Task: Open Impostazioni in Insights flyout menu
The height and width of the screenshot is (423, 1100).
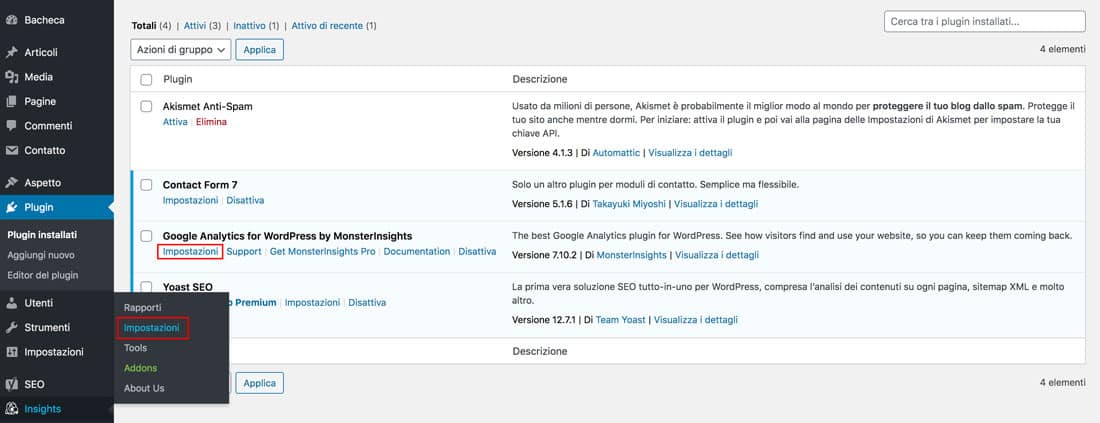Action: point(152,328)
